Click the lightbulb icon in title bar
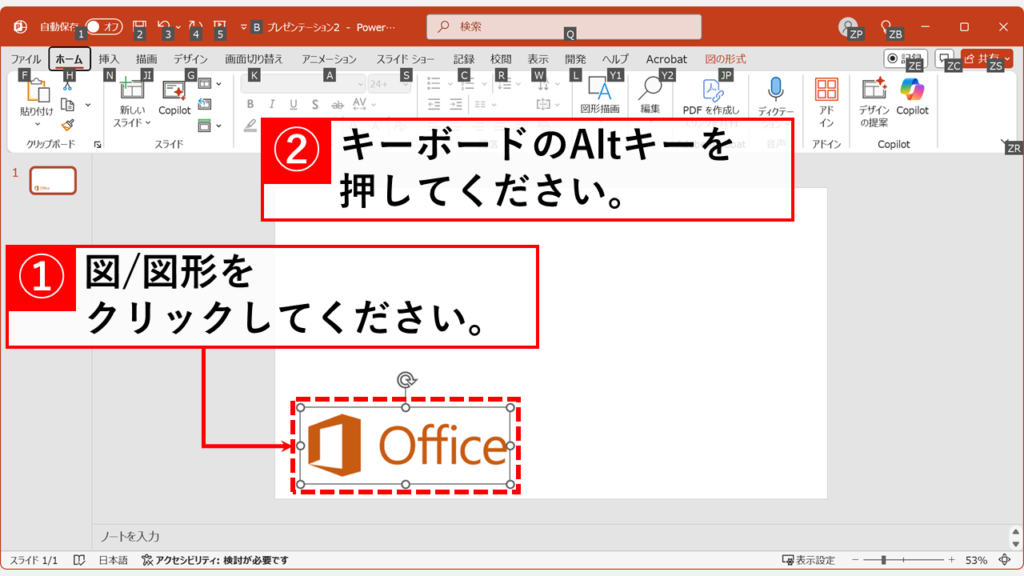The image size is (1024, 576). (x=886, y=27)
